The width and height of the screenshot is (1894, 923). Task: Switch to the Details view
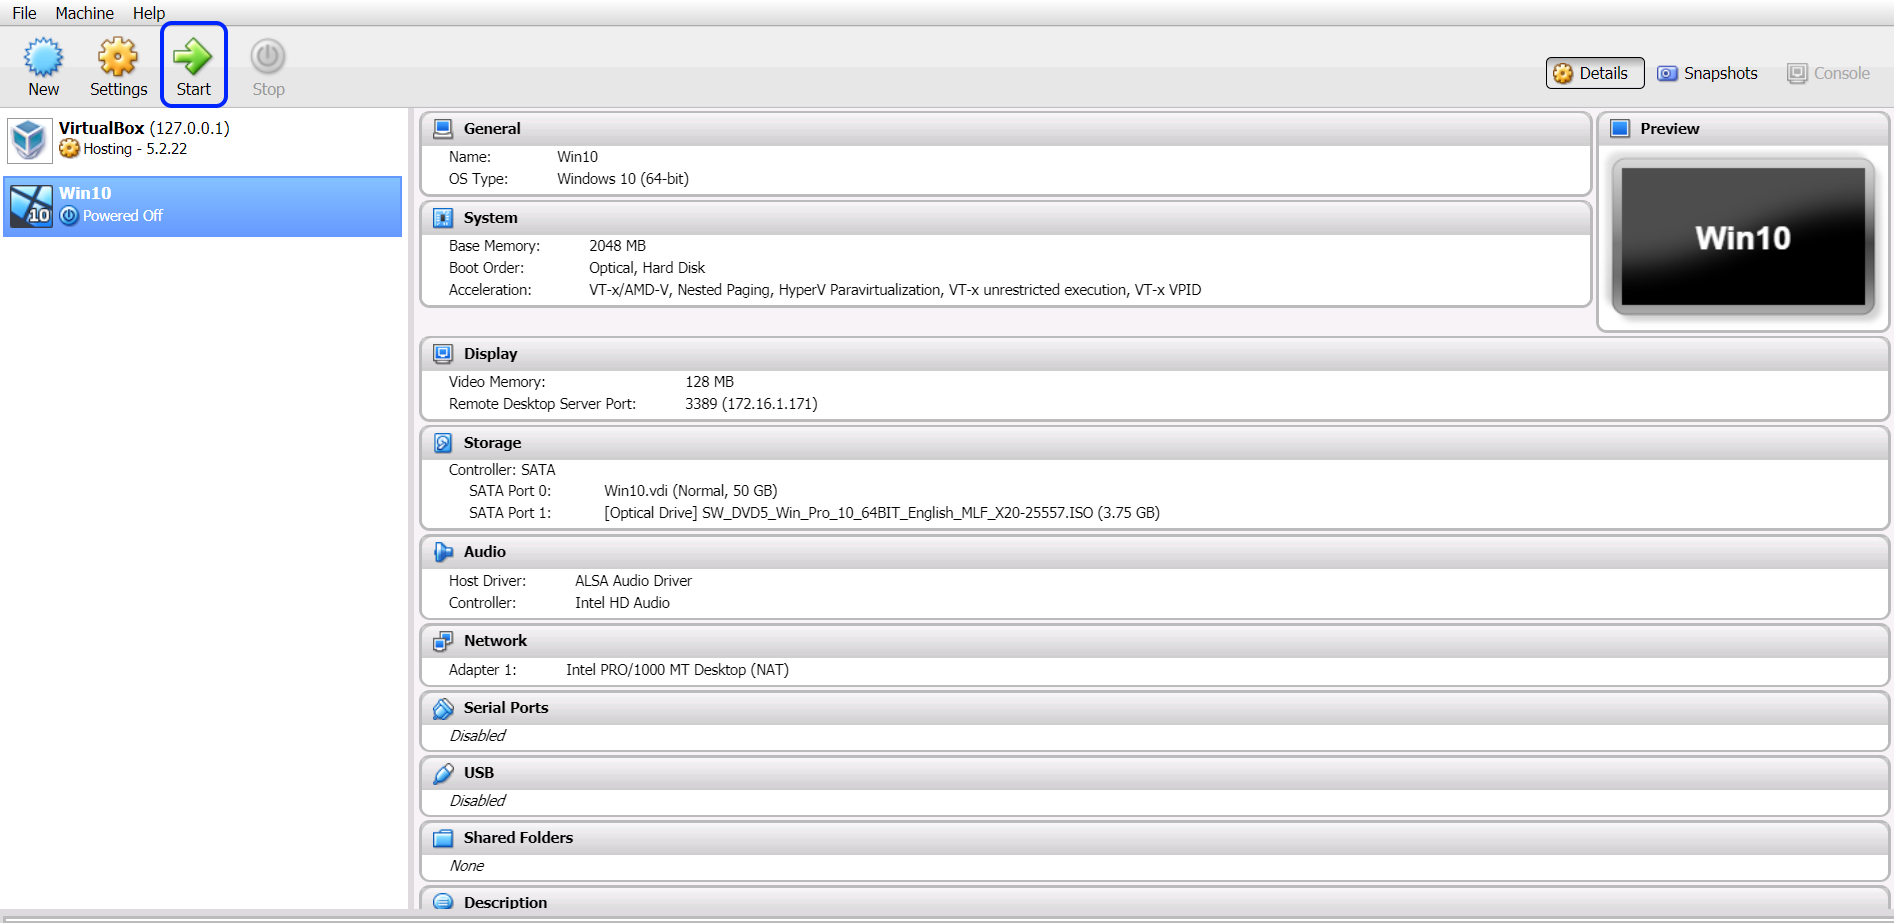[x=1595, y=73]
